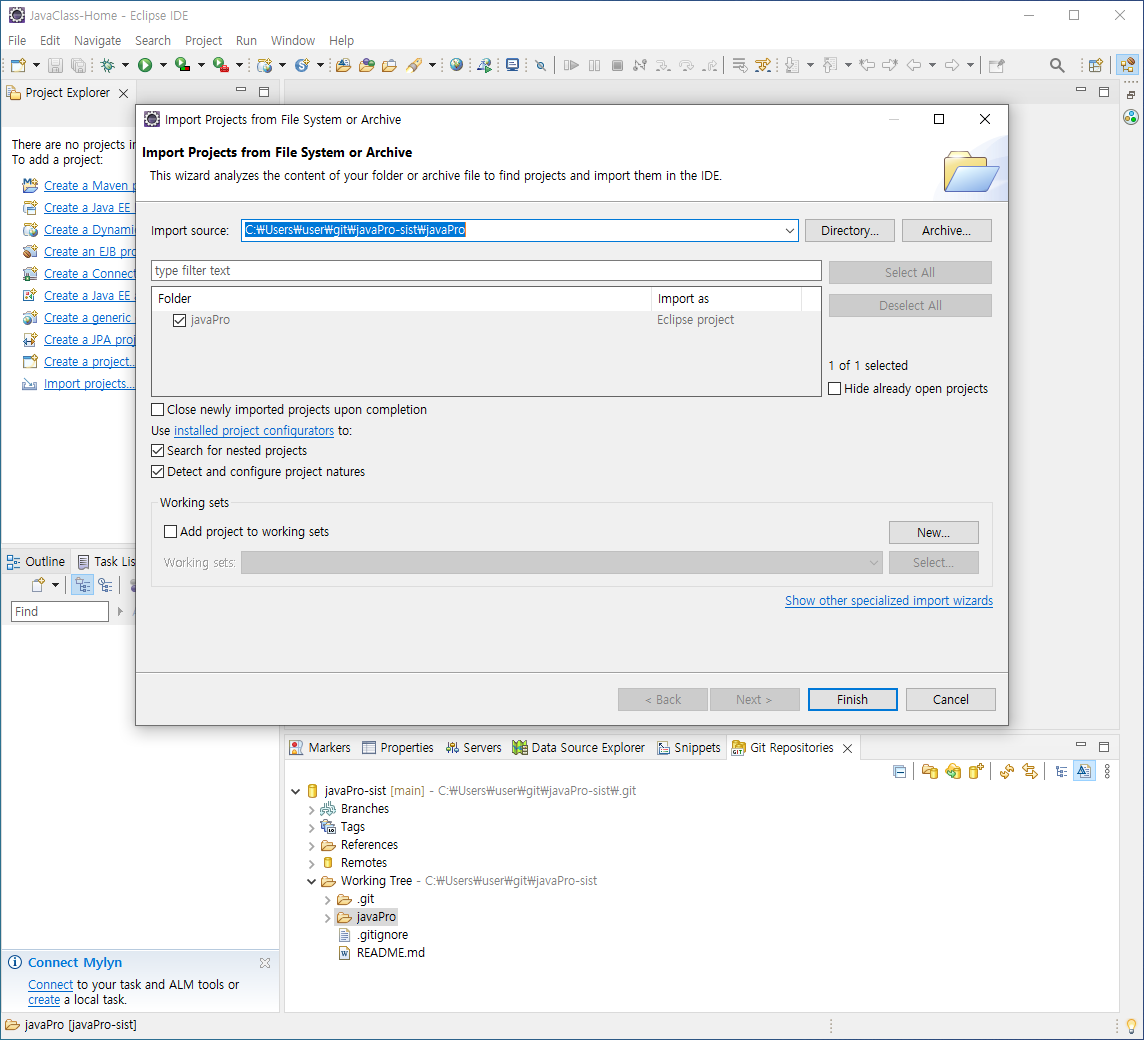Screen dimensions: 1144x1040
Task: Toggle the javaPro folder checkbox
Action: pos(179,320)
